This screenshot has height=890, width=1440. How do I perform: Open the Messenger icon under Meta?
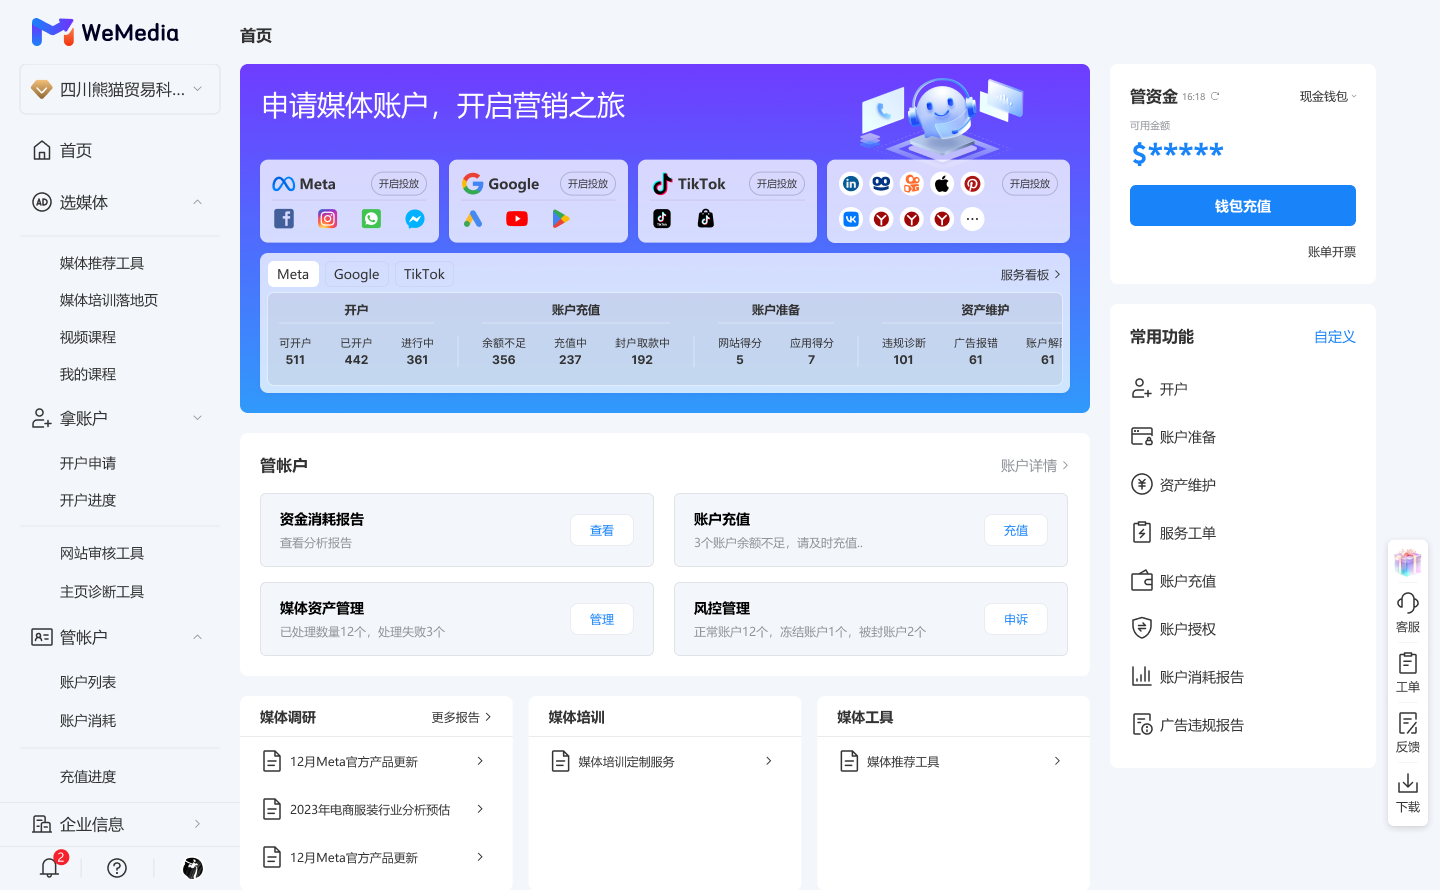pyautogui.click(x=415, y=219)
